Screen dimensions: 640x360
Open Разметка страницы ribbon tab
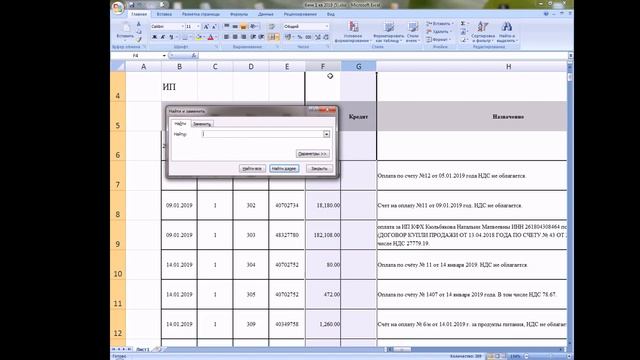[201, 14]
